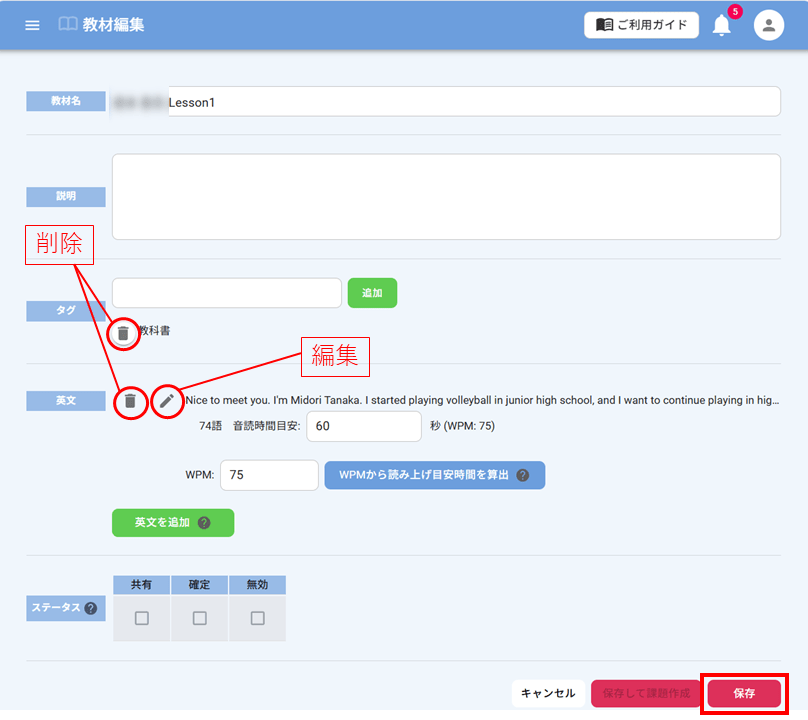The image size is (808, 720).
Task: Click the キャンセル button
Action: click(548, 693)
